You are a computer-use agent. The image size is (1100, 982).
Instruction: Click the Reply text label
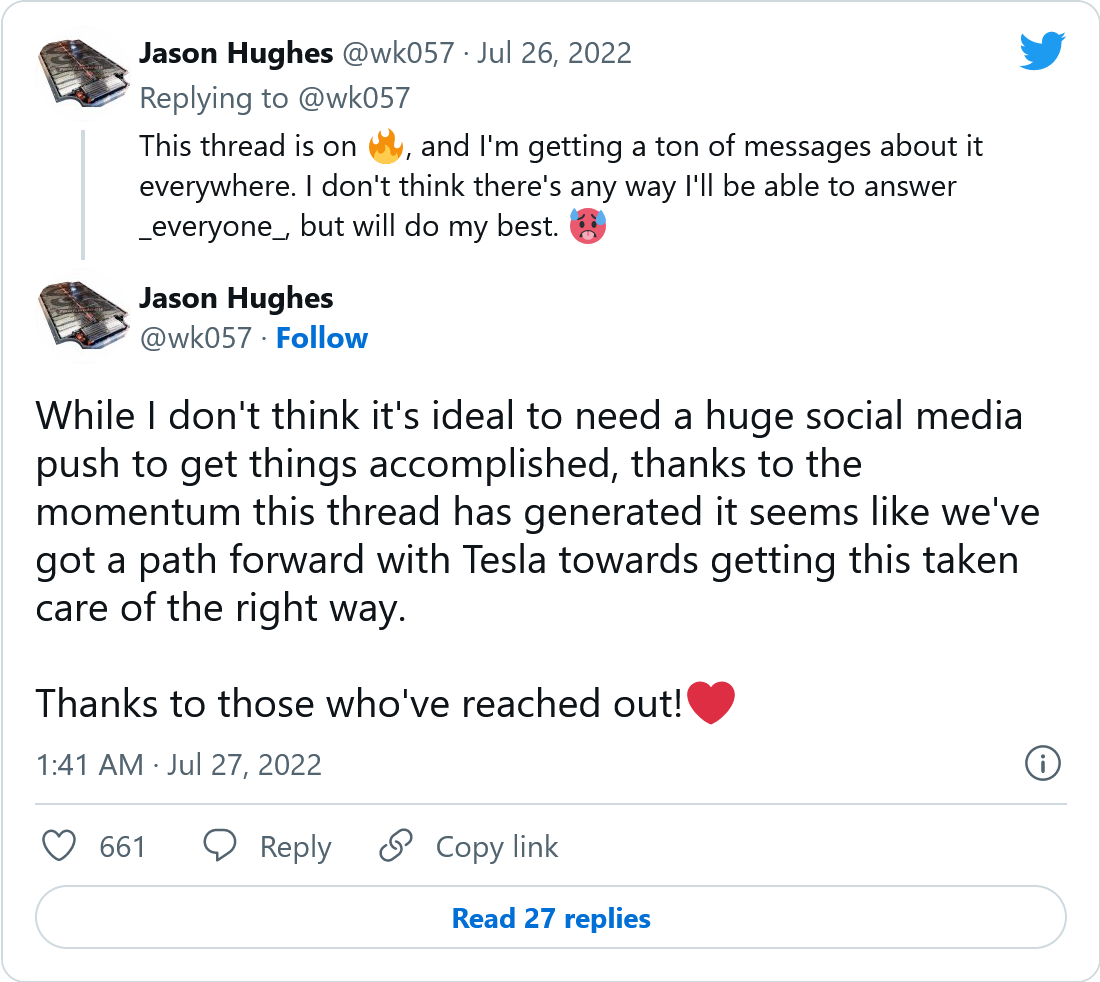[295, 847]
